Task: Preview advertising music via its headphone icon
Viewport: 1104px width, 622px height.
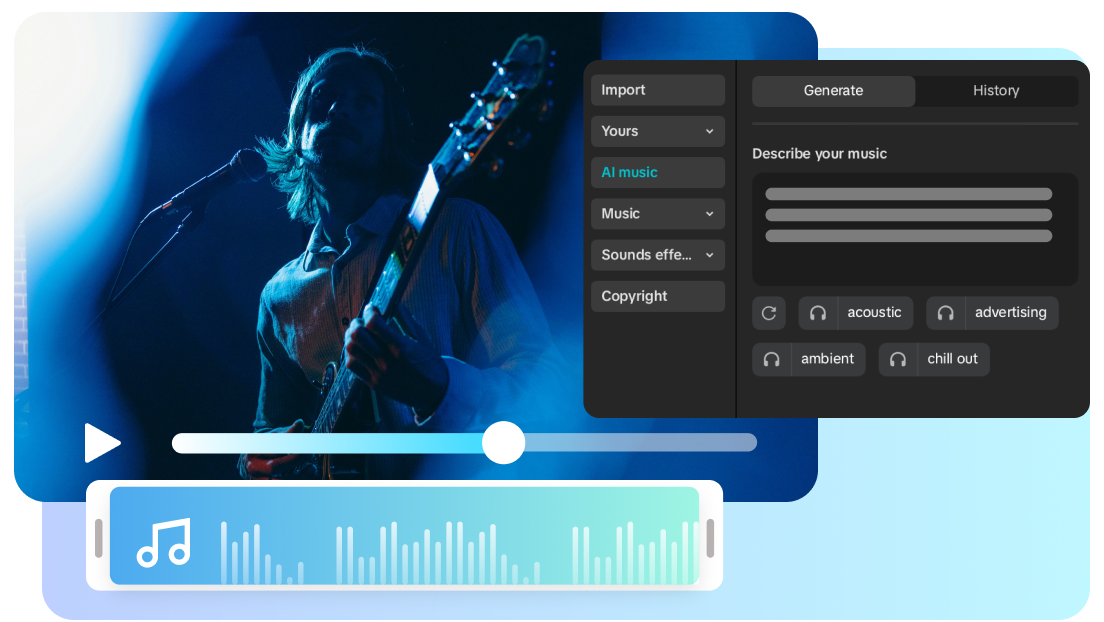Action: click(945, 313)
